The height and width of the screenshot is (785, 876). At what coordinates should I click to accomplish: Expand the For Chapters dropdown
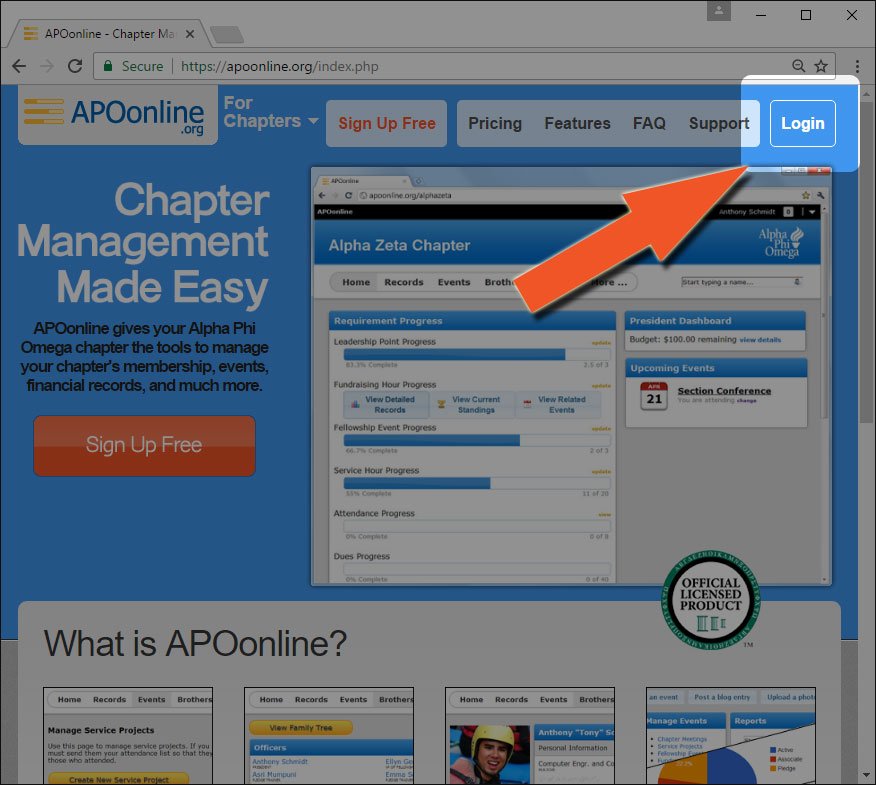pyautogui.click(x=271, y=112)
